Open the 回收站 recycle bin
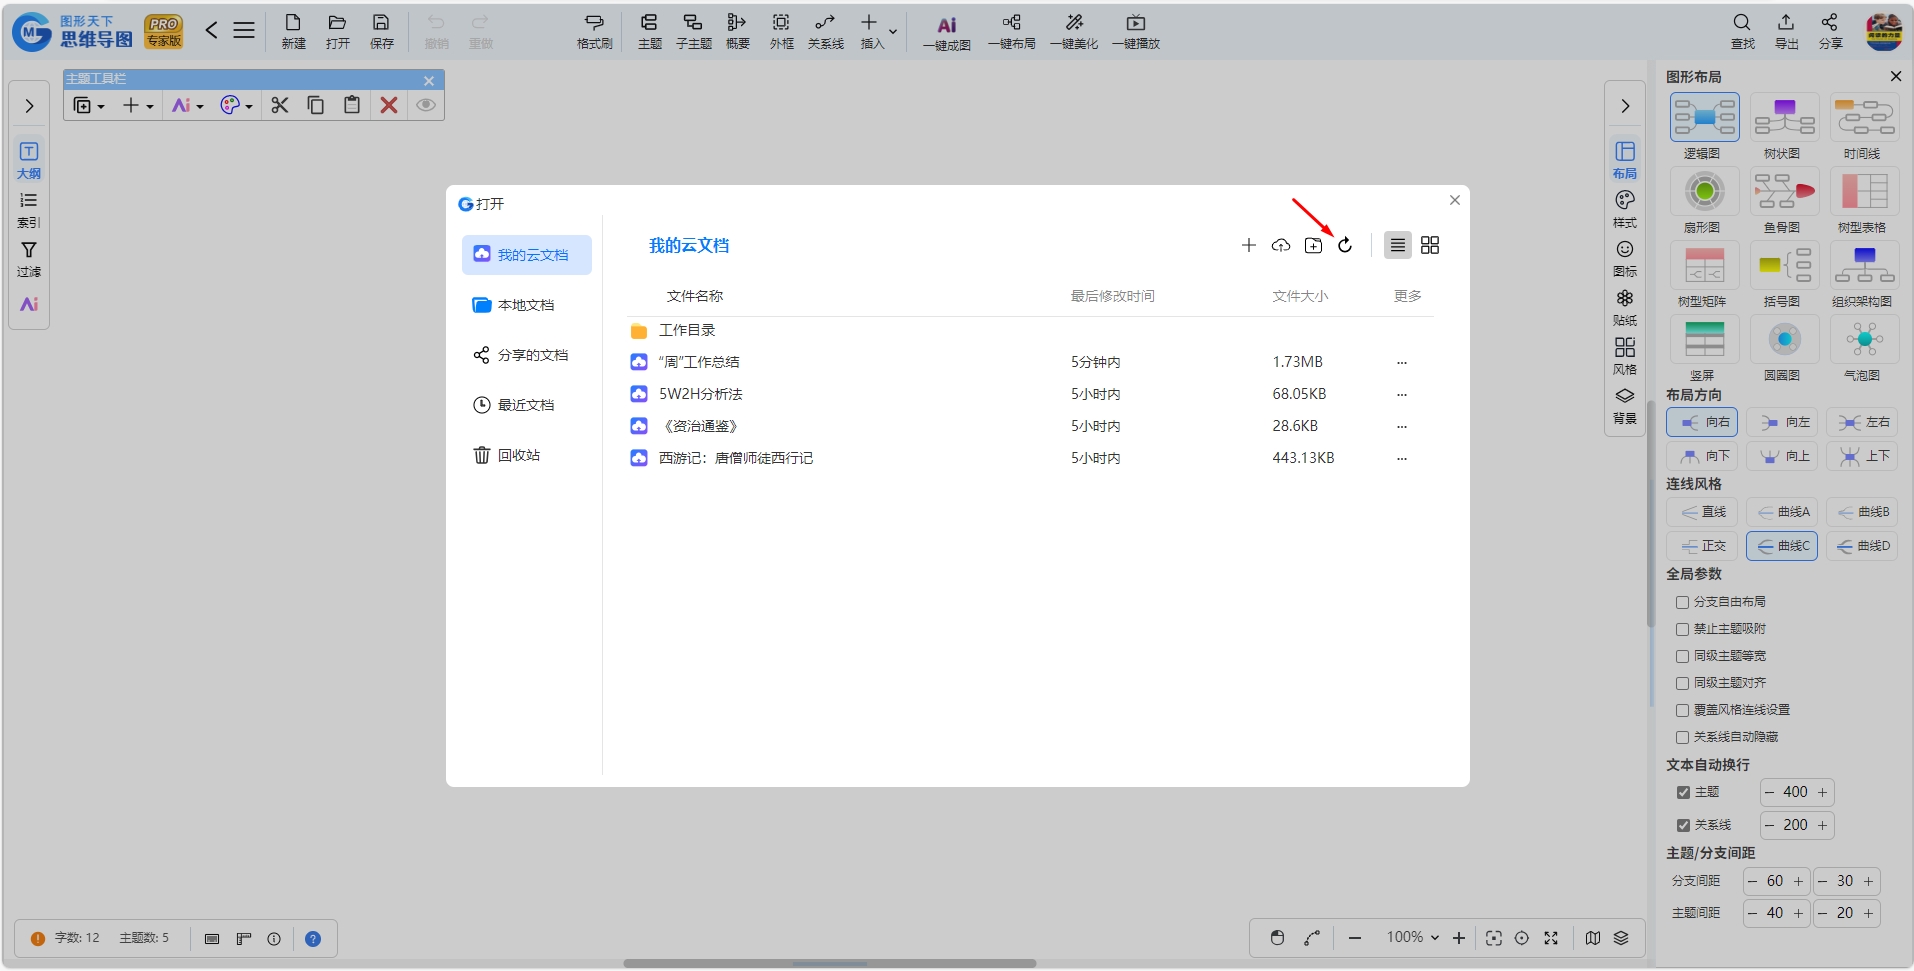 (527, 455)
